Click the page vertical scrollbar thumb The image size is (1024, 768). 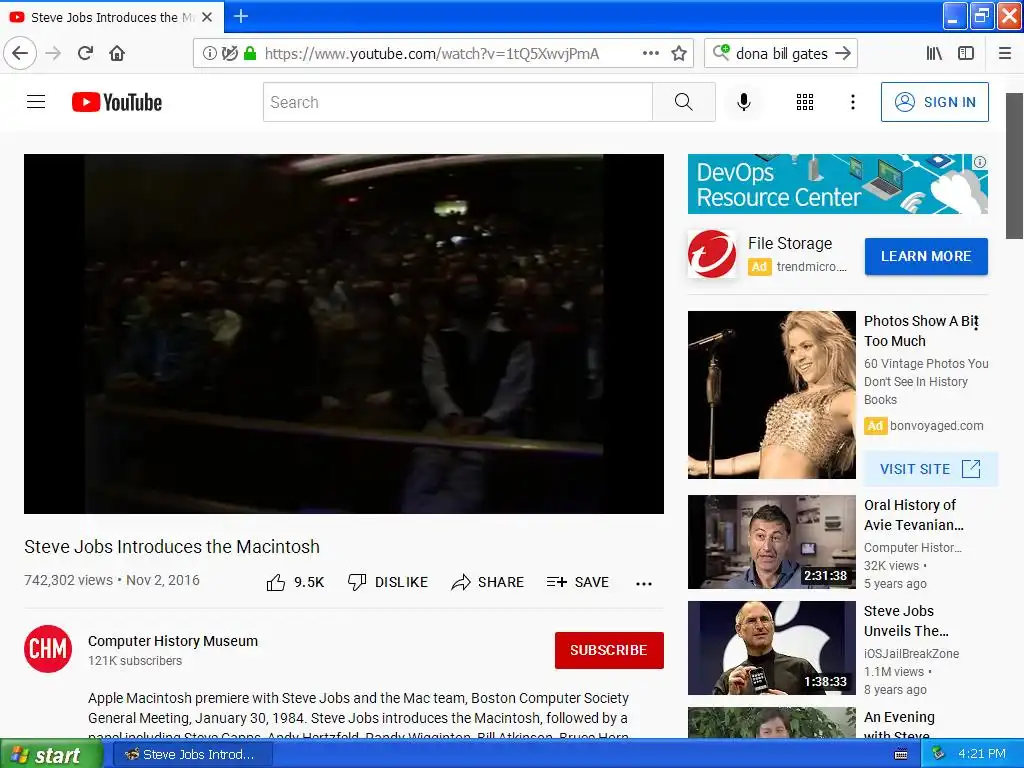[x=1014, y=166]
